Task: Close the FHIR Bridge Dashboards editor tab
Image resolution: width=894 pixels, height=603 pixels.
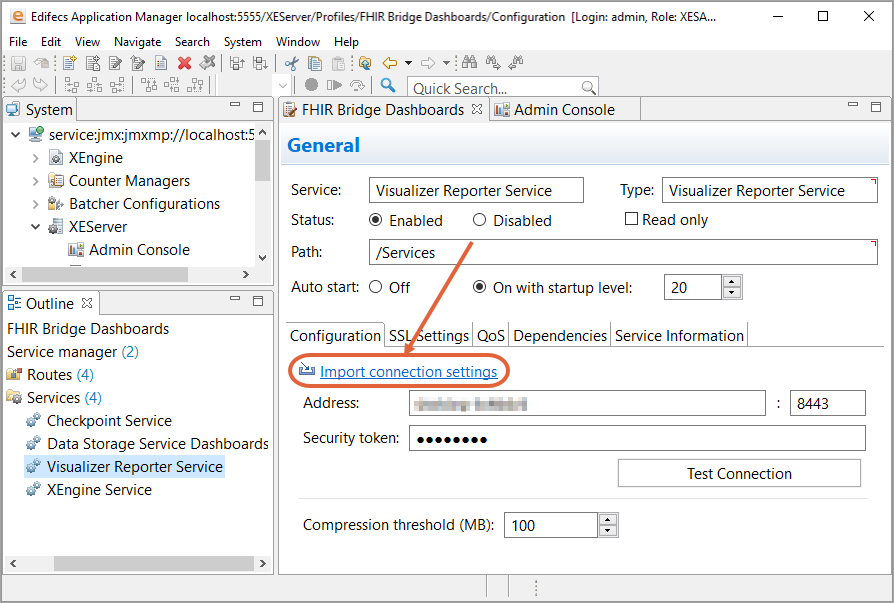Action: [477, 109]
